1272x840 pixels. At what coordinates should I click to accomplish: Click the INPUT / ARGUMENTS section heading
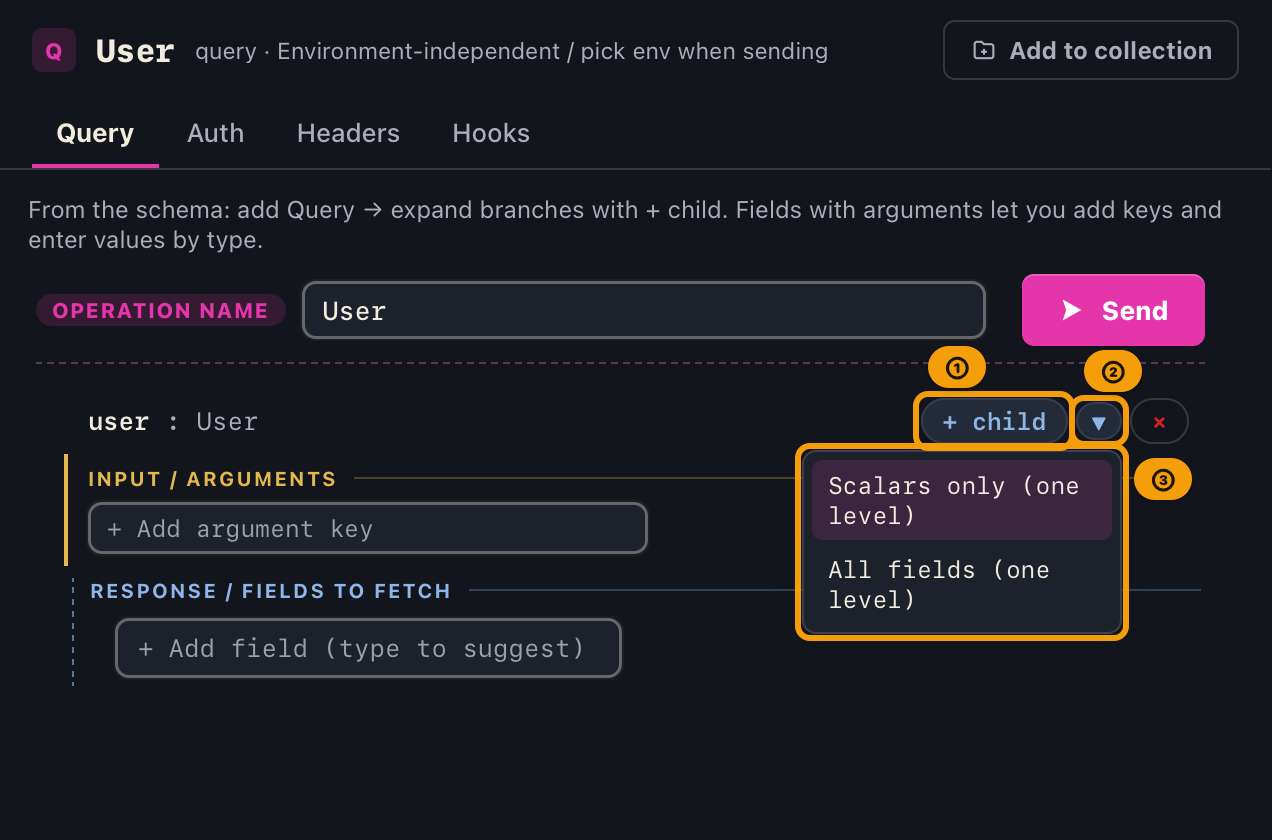point(212,479)
